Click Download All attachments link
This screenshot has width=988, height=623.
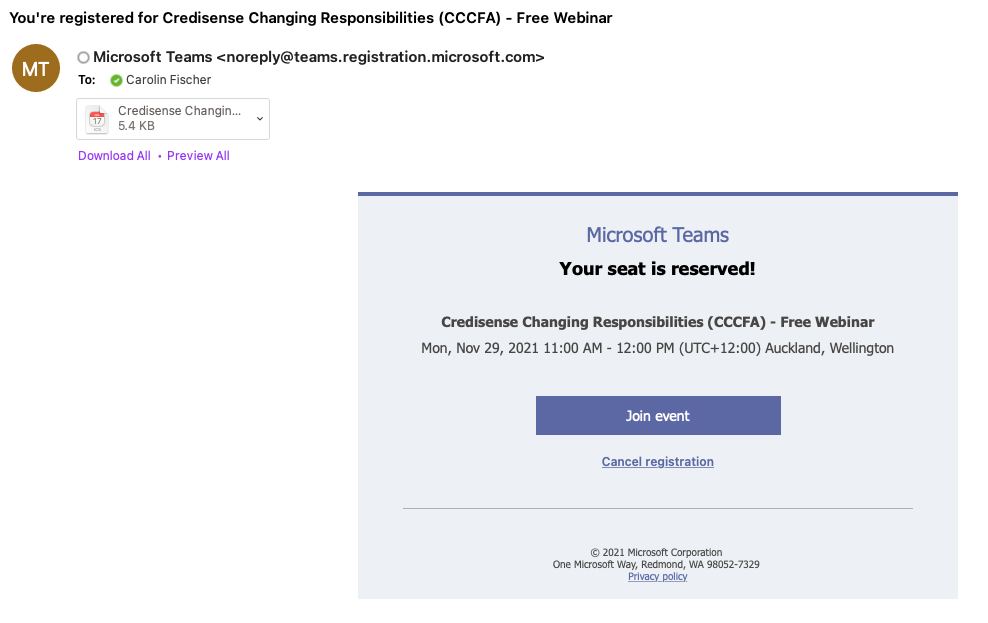tap(114, 156)
